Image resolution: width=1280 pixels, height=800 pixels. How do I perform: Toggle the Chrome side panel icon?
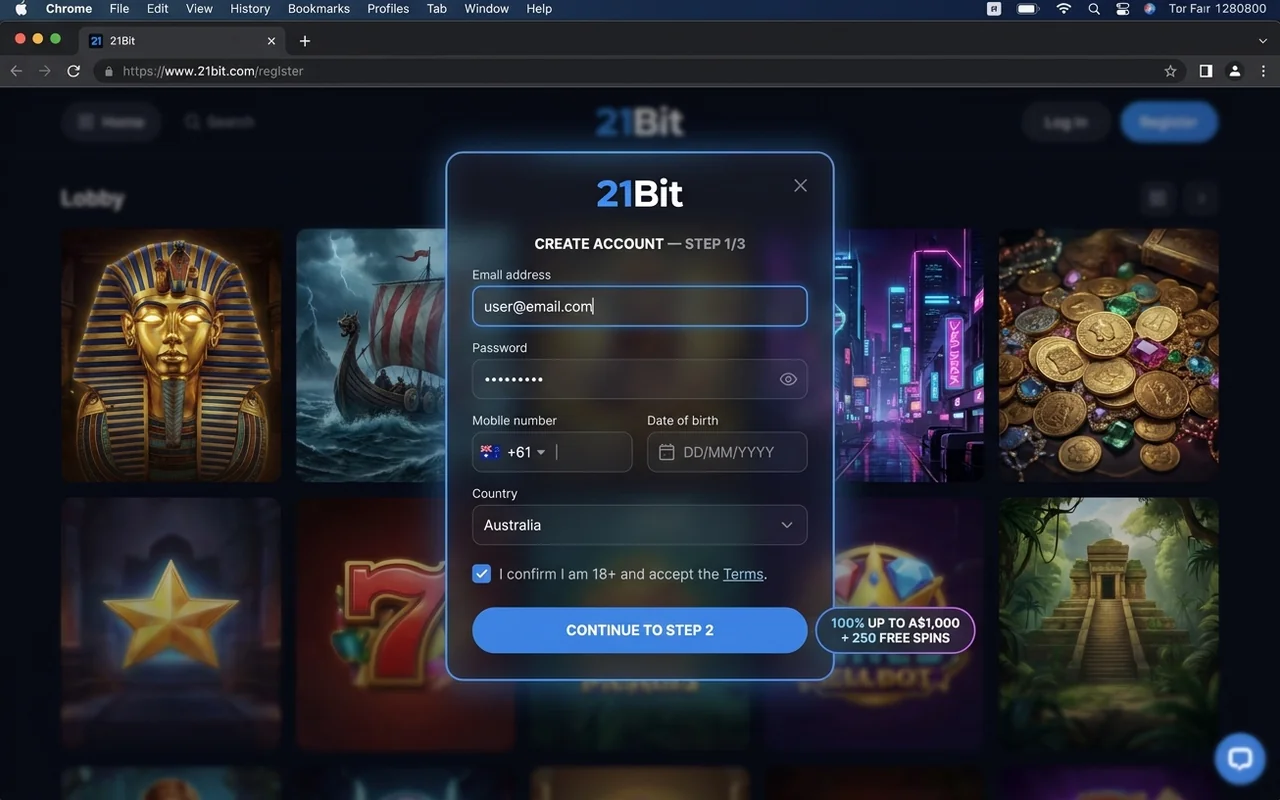pos(1206,71)
